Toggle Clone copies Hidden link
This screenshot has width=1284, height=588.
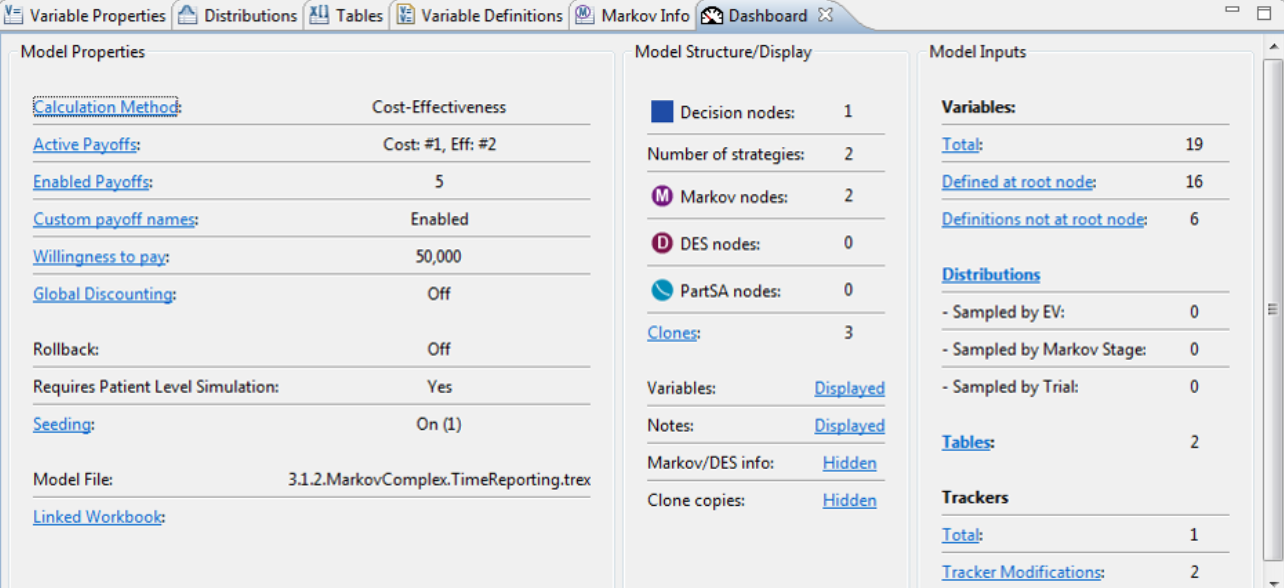click(849, 500)
